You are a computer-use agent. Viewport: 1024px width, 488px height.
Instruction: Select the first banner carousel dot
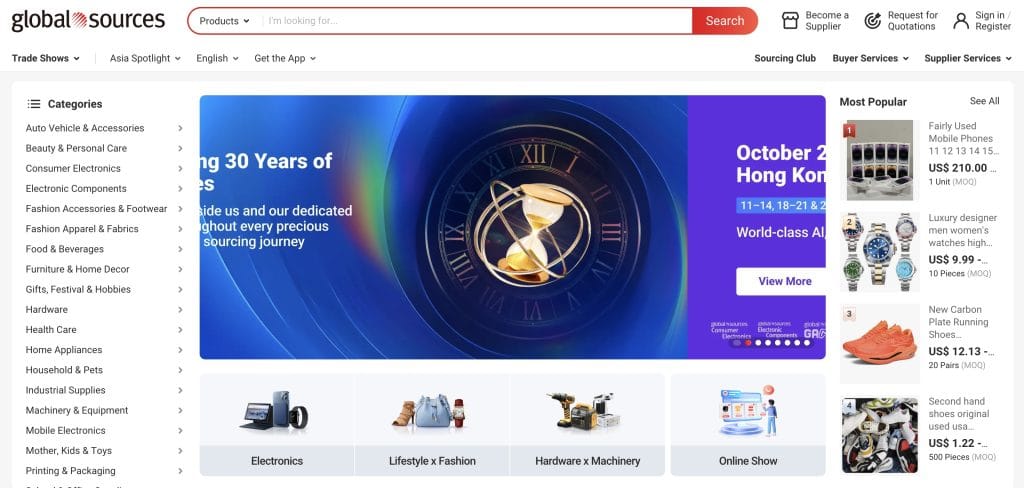pos(738,343)
